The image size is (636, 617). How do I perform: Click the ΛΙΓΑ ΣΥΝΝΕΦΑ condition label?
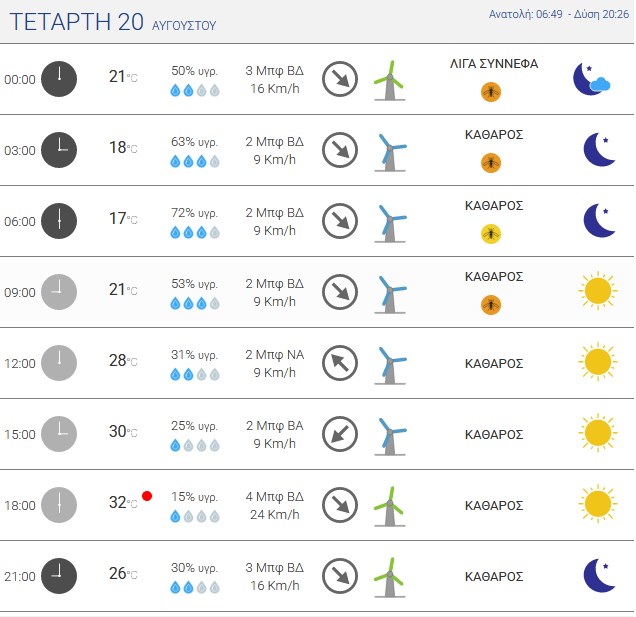click(494, 64)
